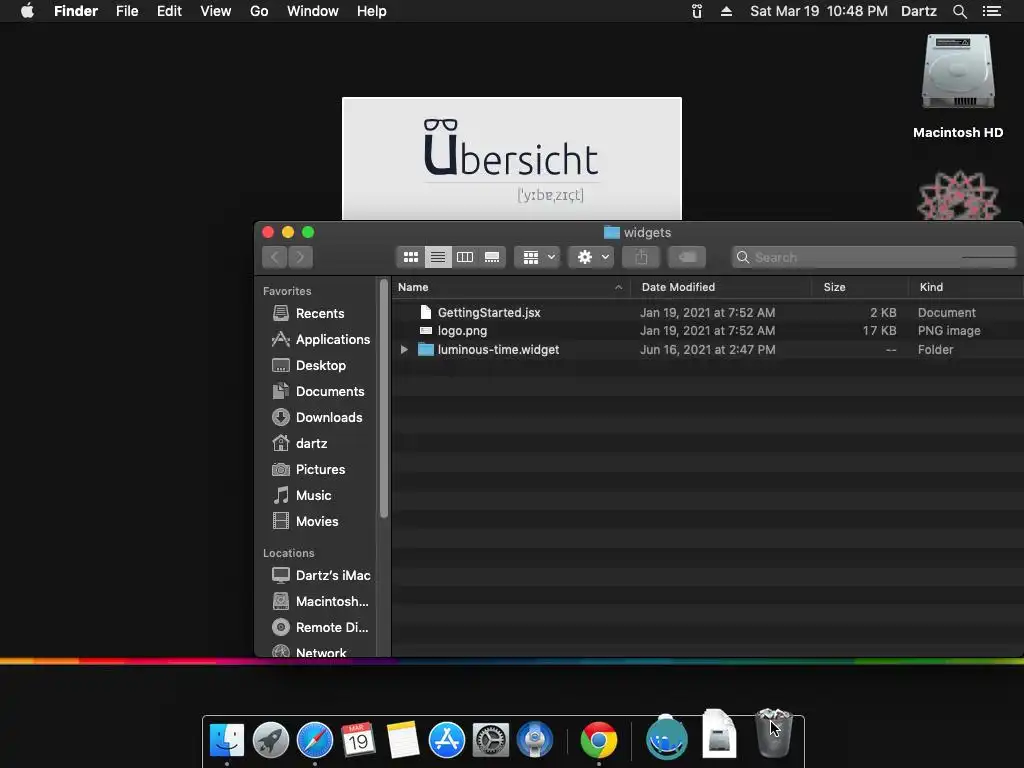Open the File menu

click(x=127, y=11)
